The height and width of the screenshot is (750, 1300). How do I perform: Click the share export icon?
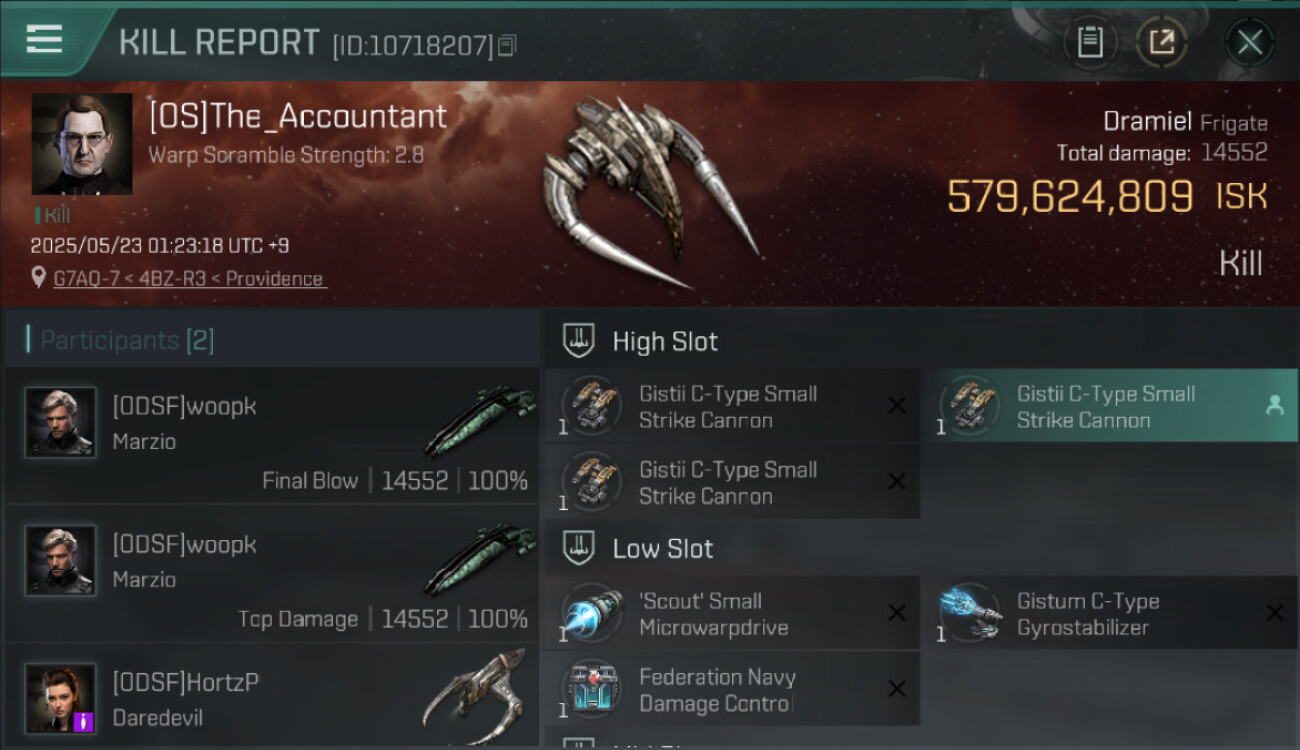[1161, 42]
